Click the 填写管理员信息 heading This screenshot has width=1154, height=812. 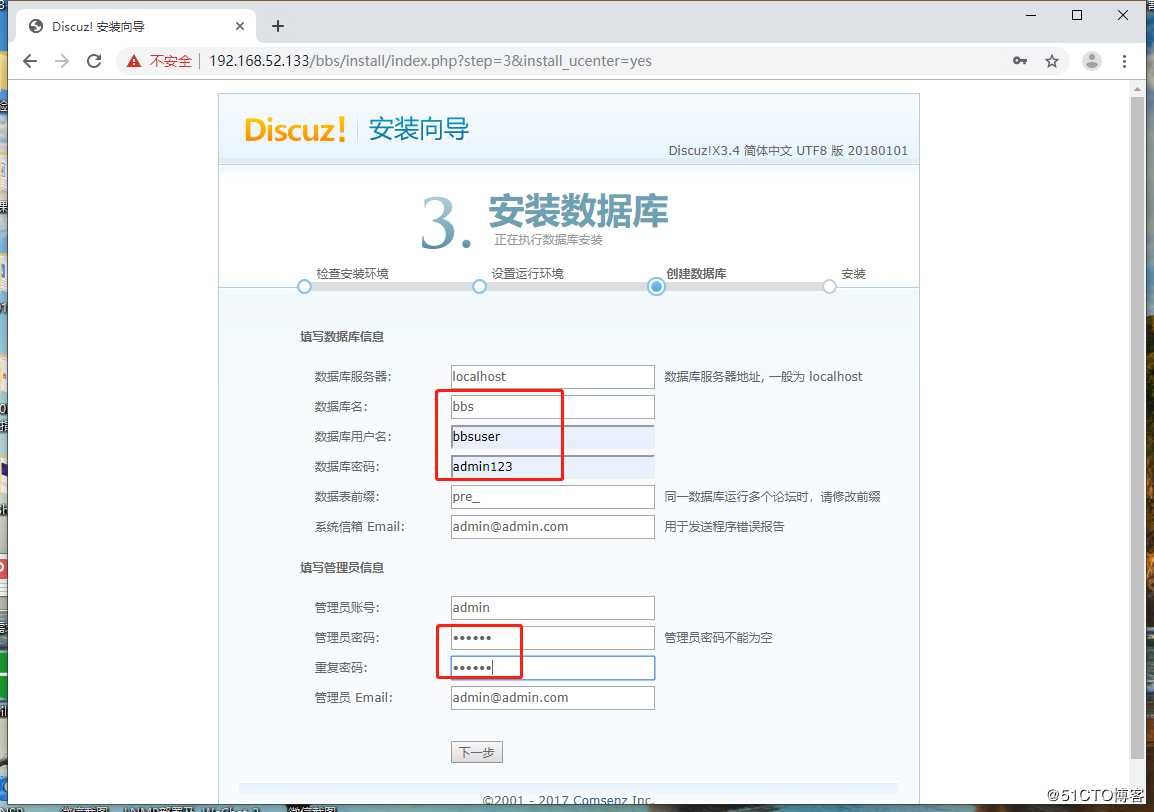(x=342, y=568)
